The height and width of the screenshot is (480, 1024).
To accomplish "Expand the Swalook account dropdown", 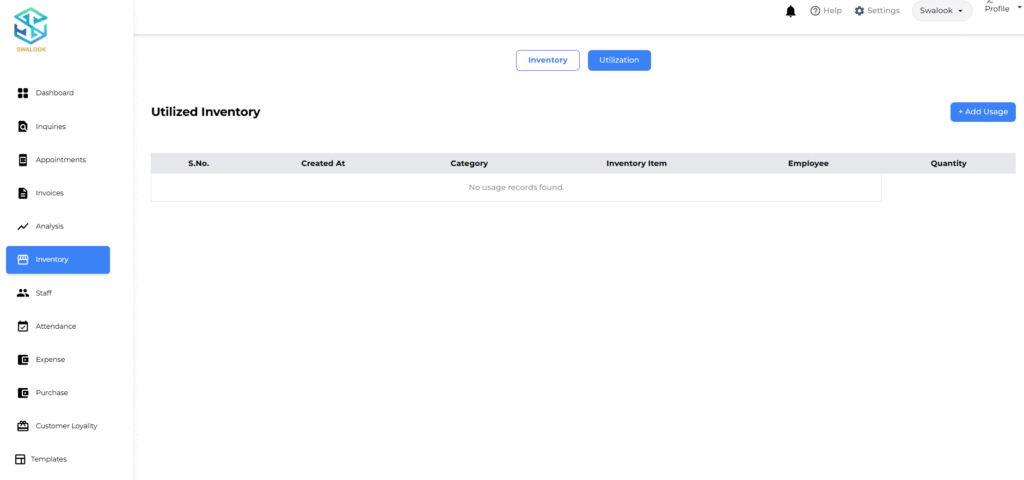I will 942,11.
